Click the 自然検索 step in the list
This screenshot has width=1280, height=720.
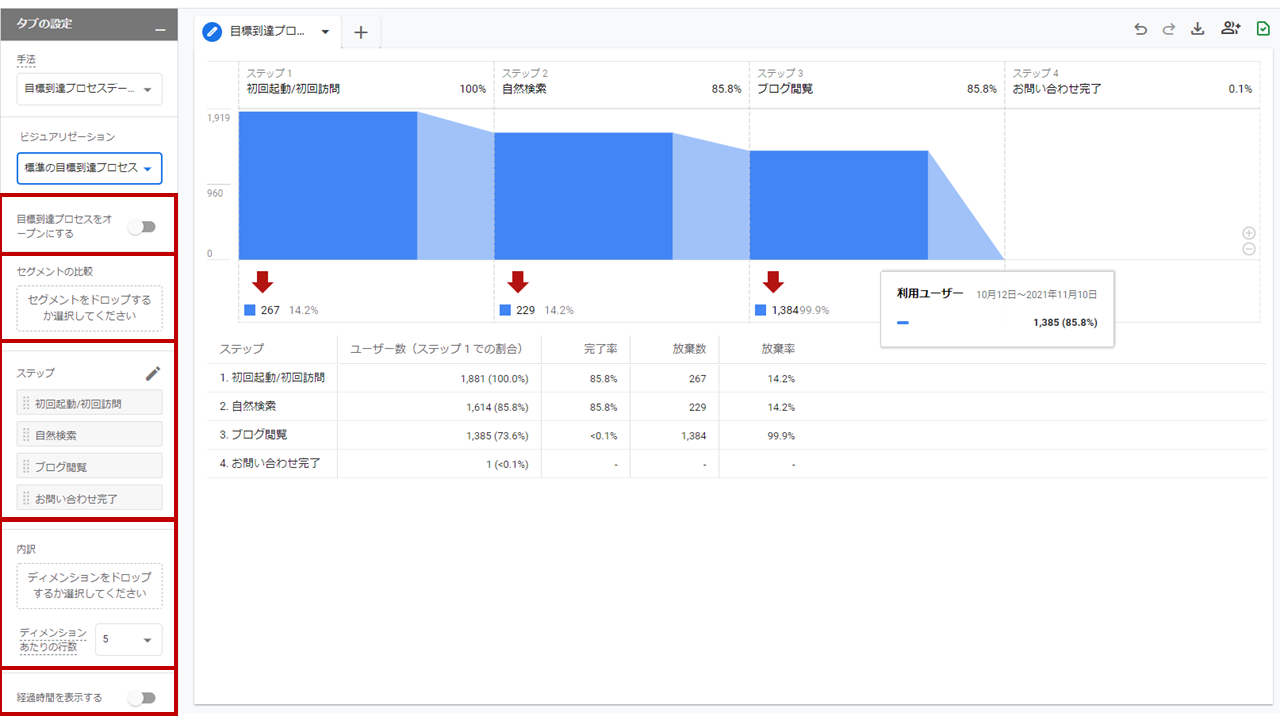point(89,433)
